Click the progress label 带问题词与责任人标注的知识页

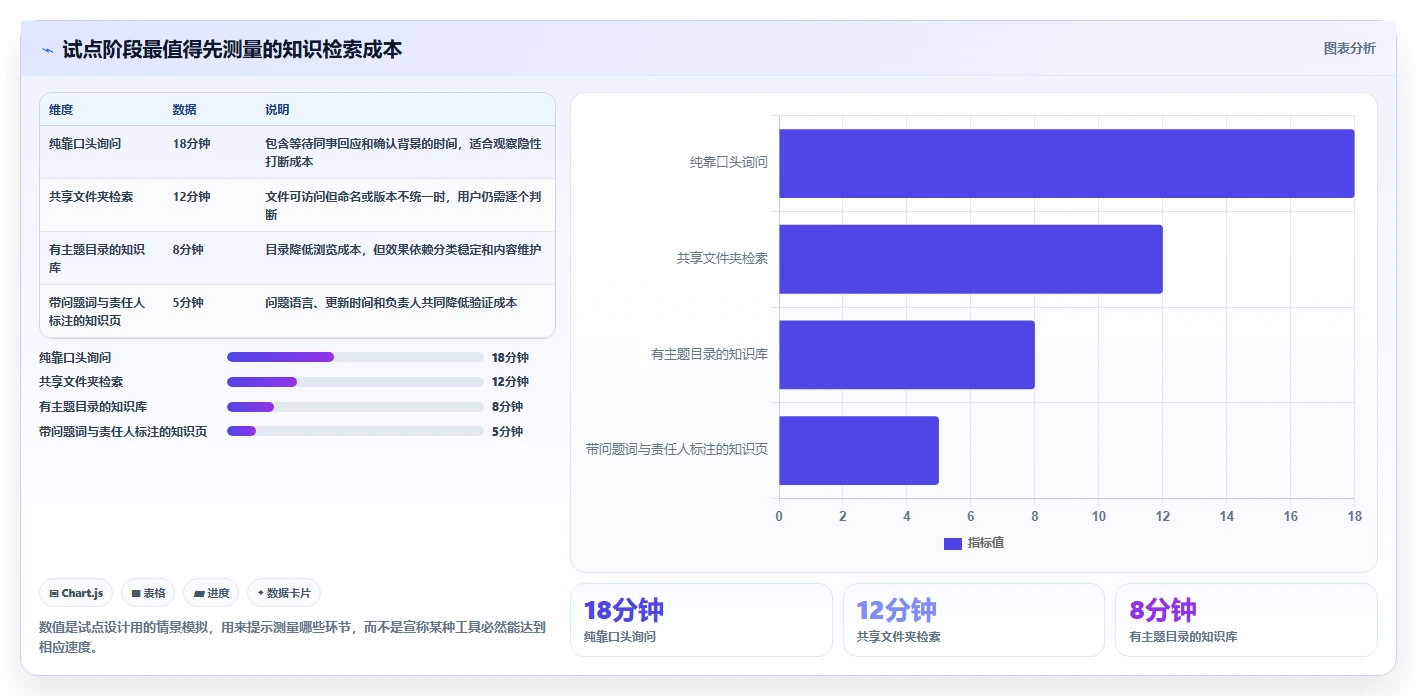pos(123,432)
